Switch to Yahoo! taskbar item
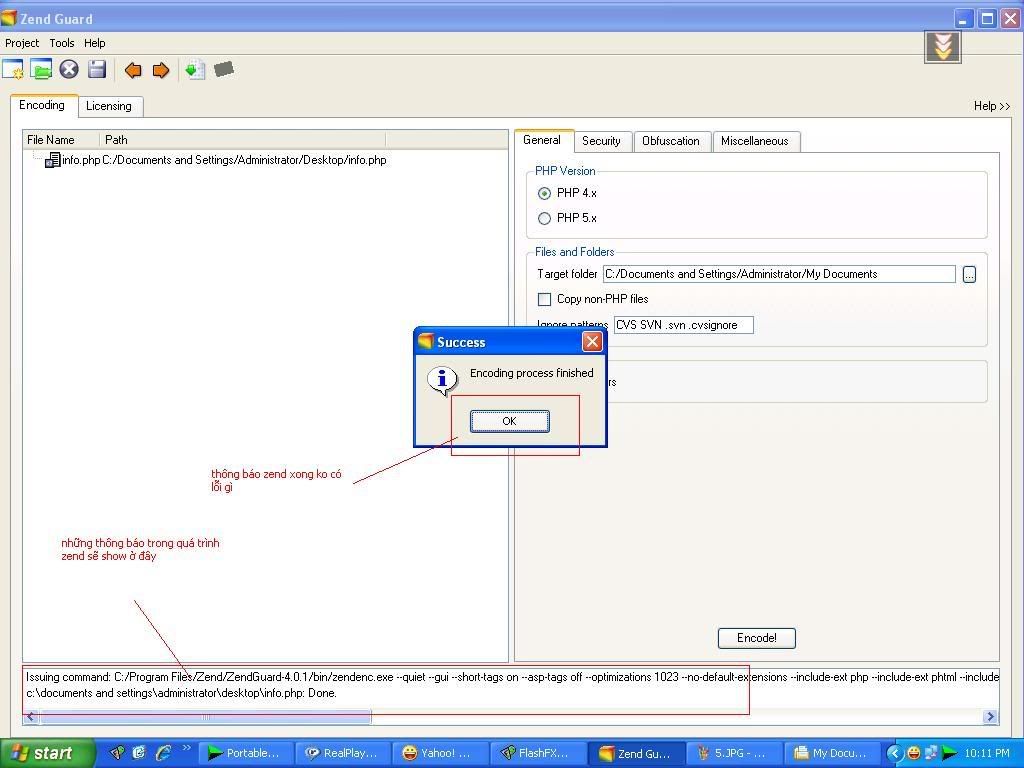Viewport: 1024px width, 768px height. click(440, 753)
